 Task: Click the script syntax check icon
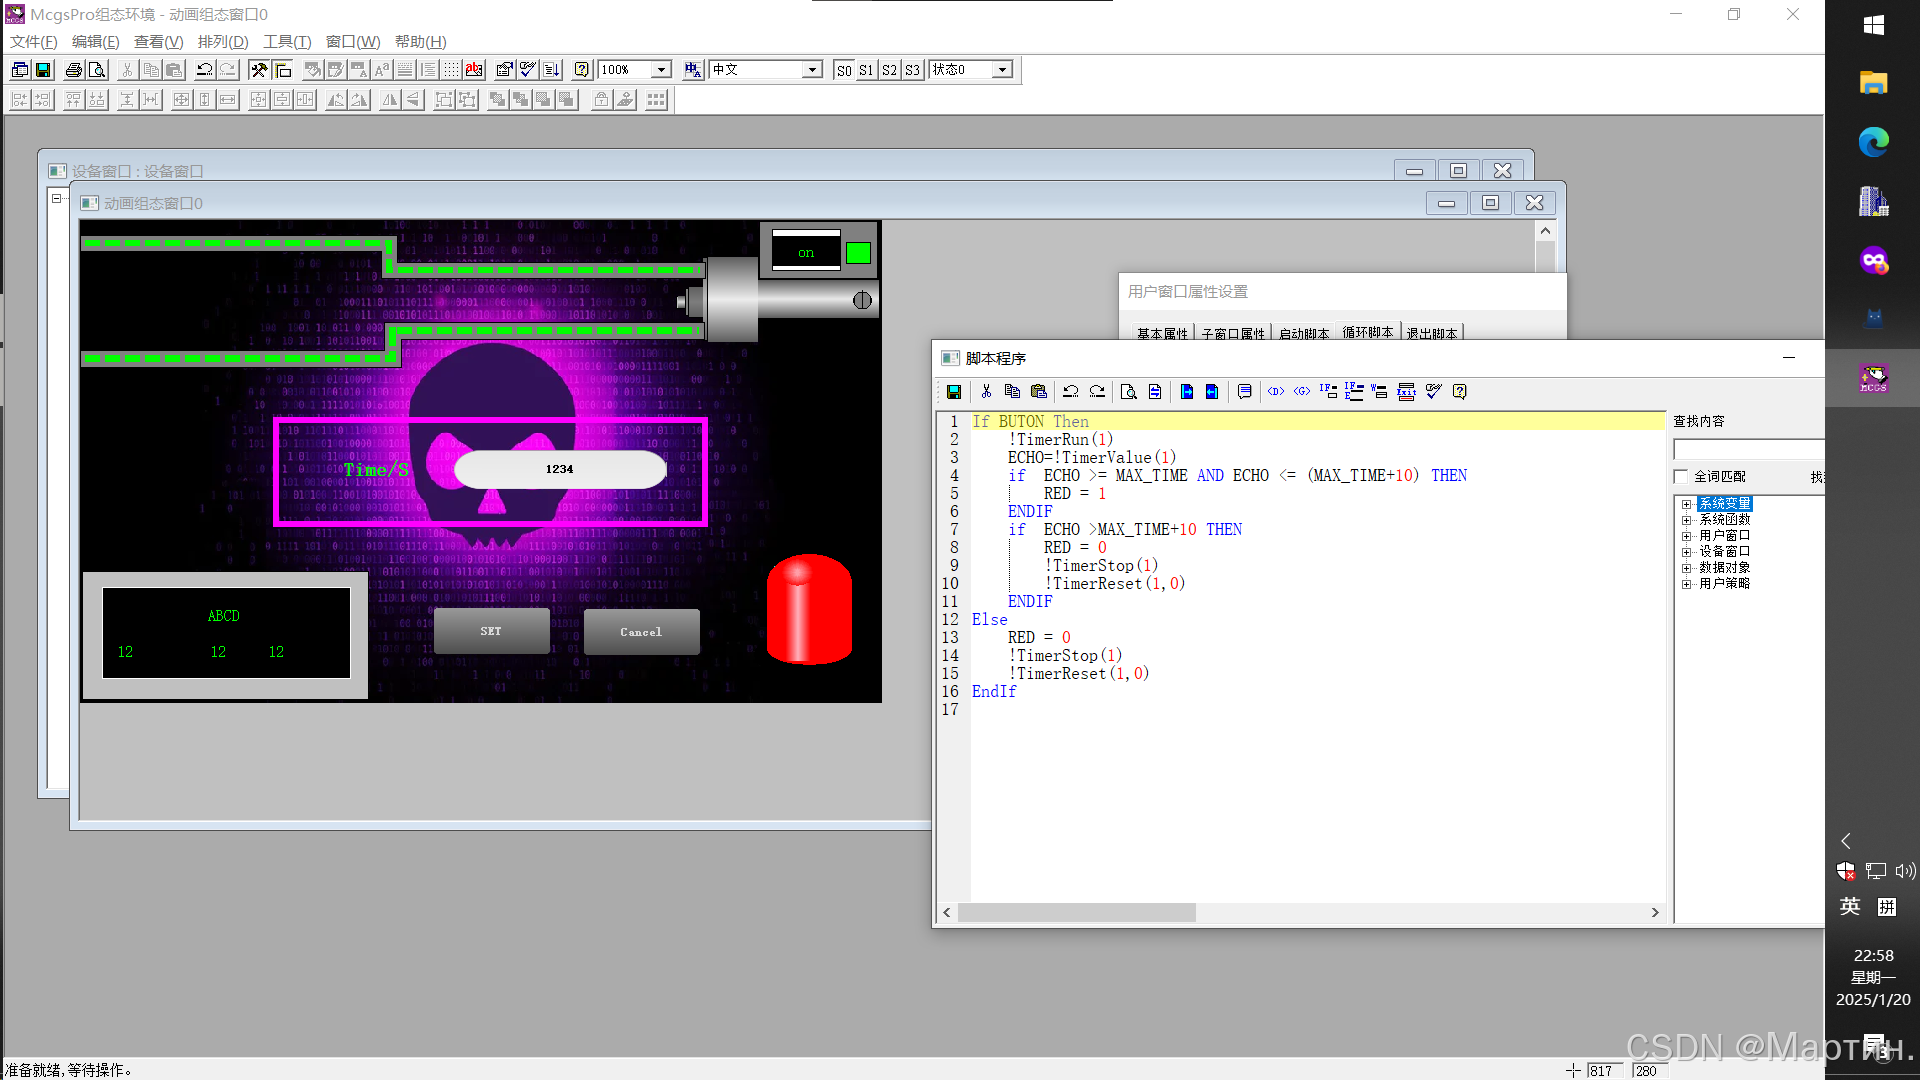(1433, 392)
